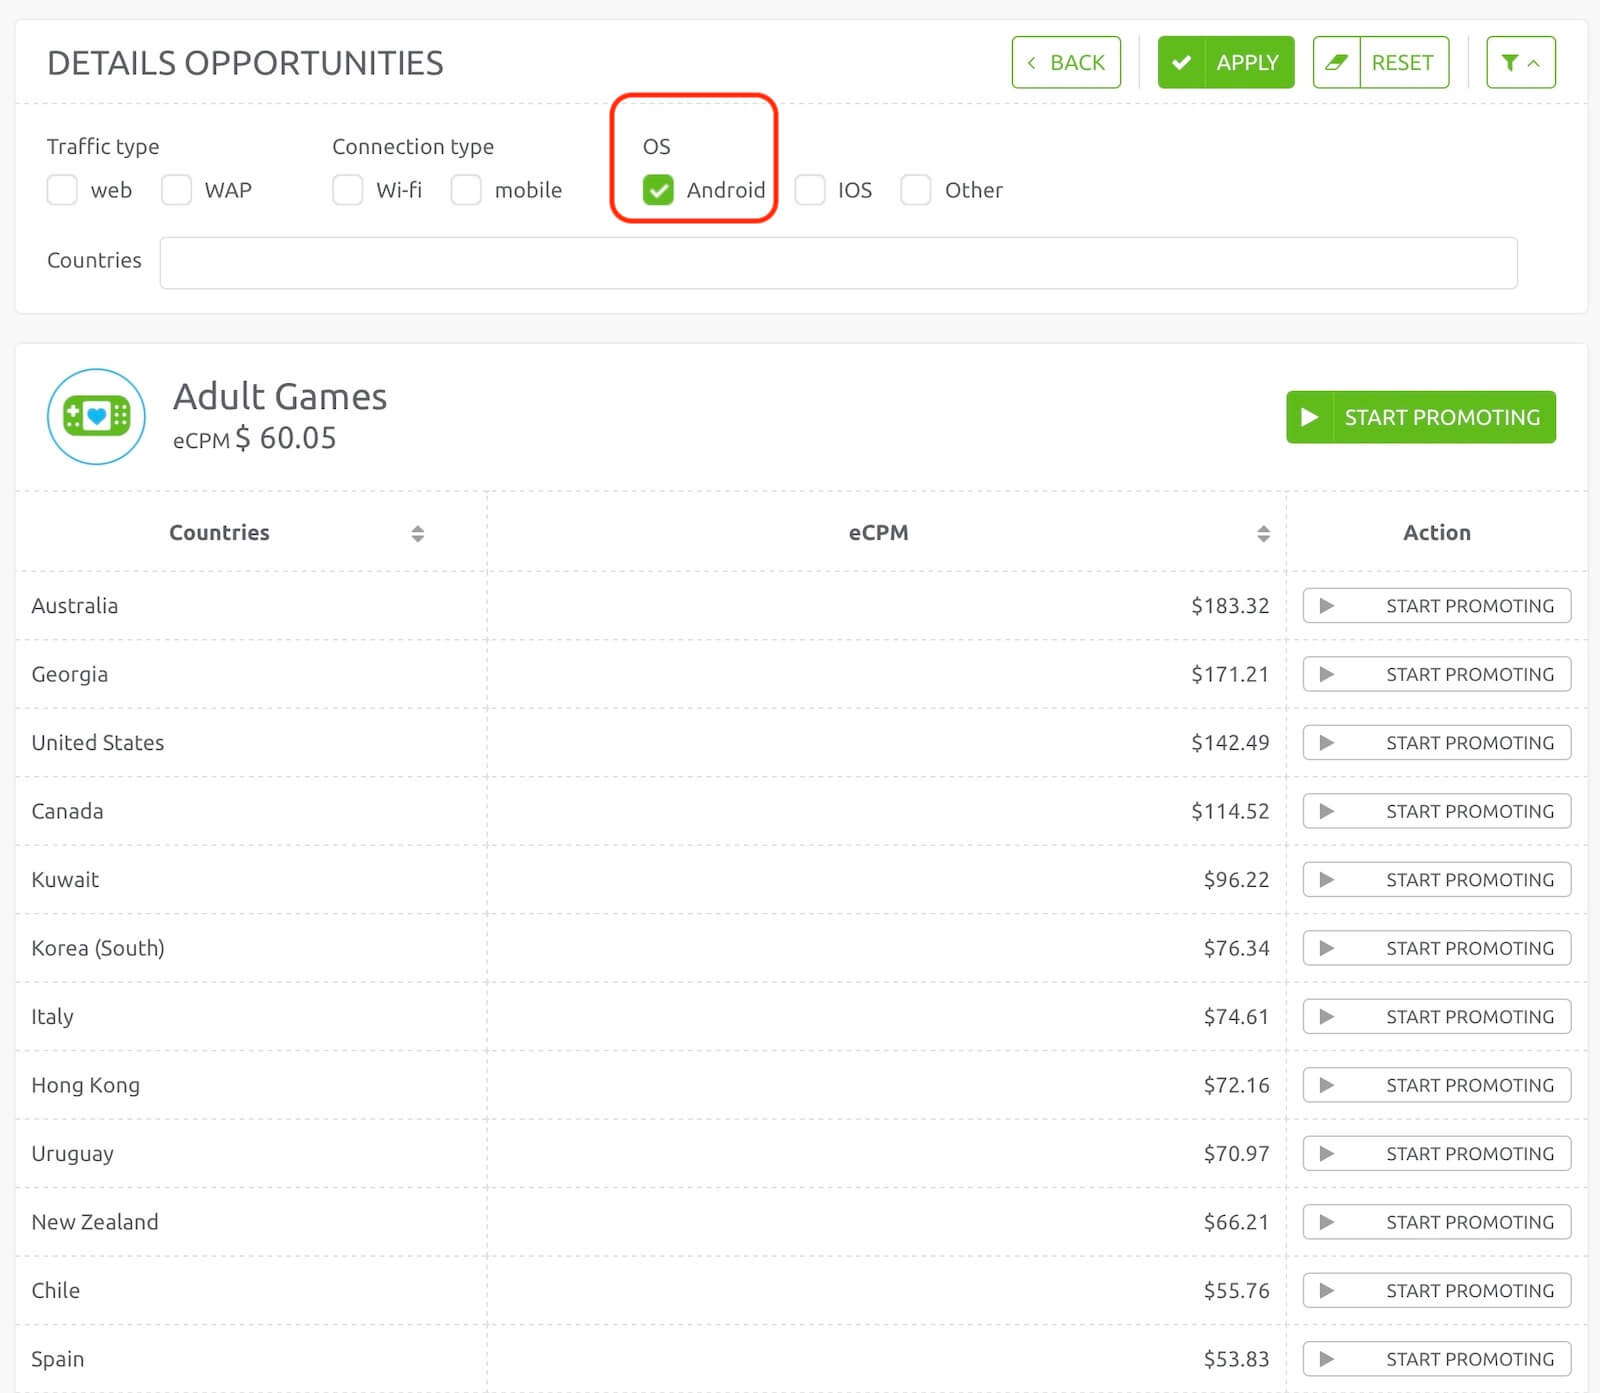The width and height of the screenshot is (1600, 1393).
Task: Click the $171.21 eCPM value
Action: pos(1230,674)
